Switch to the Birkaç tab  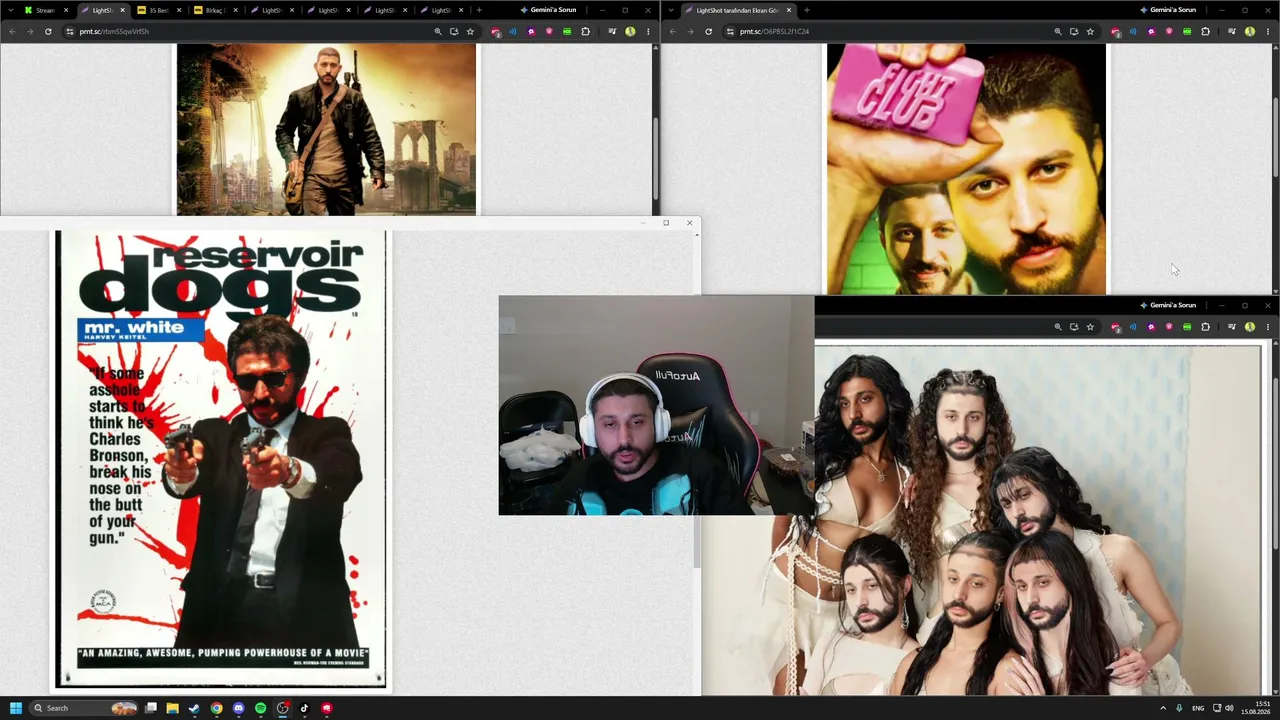[x=214, y=10]
